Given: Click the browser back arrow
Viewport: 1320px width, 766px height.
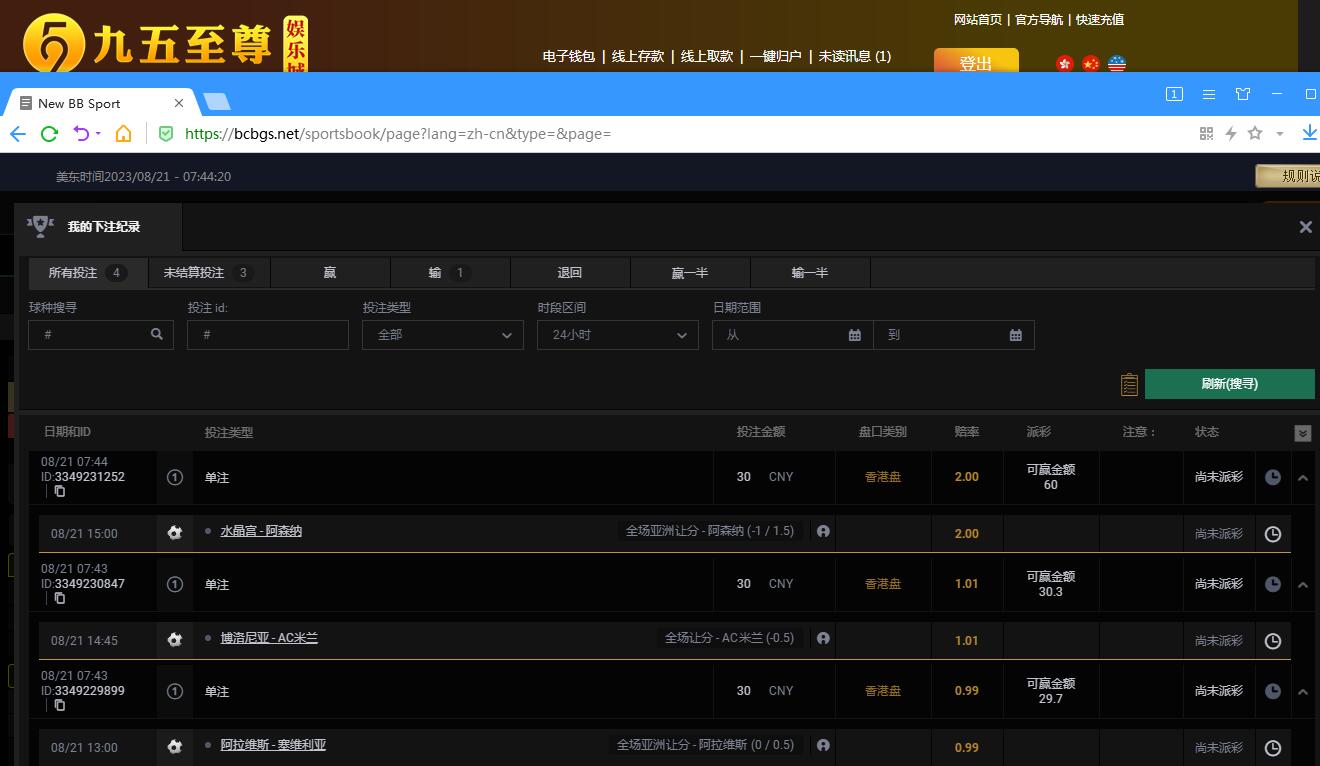Looking at the screenshot, I should (18, 134).
